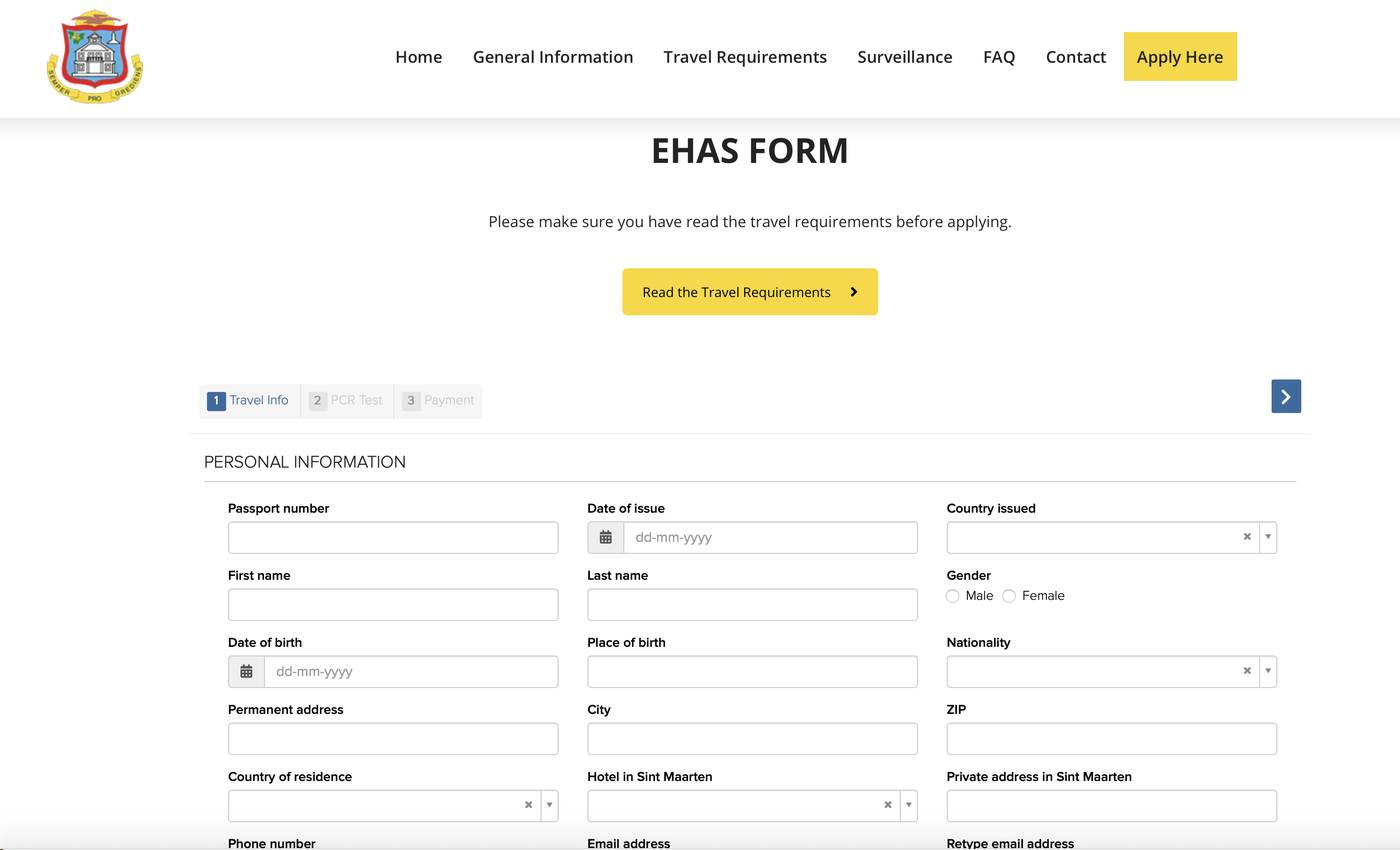Screen dimensions: 1400x850
Task: Clear the Country issued selection using x
Action: pos(1247,537)
